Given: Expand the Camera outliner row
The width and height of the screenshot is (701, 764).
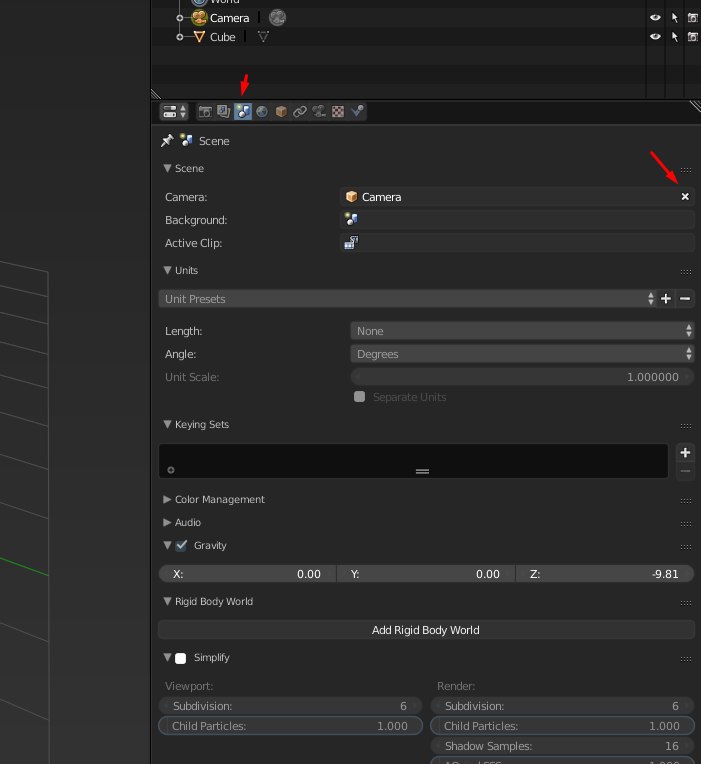Looking at the screenshot, I should [180, 18].
